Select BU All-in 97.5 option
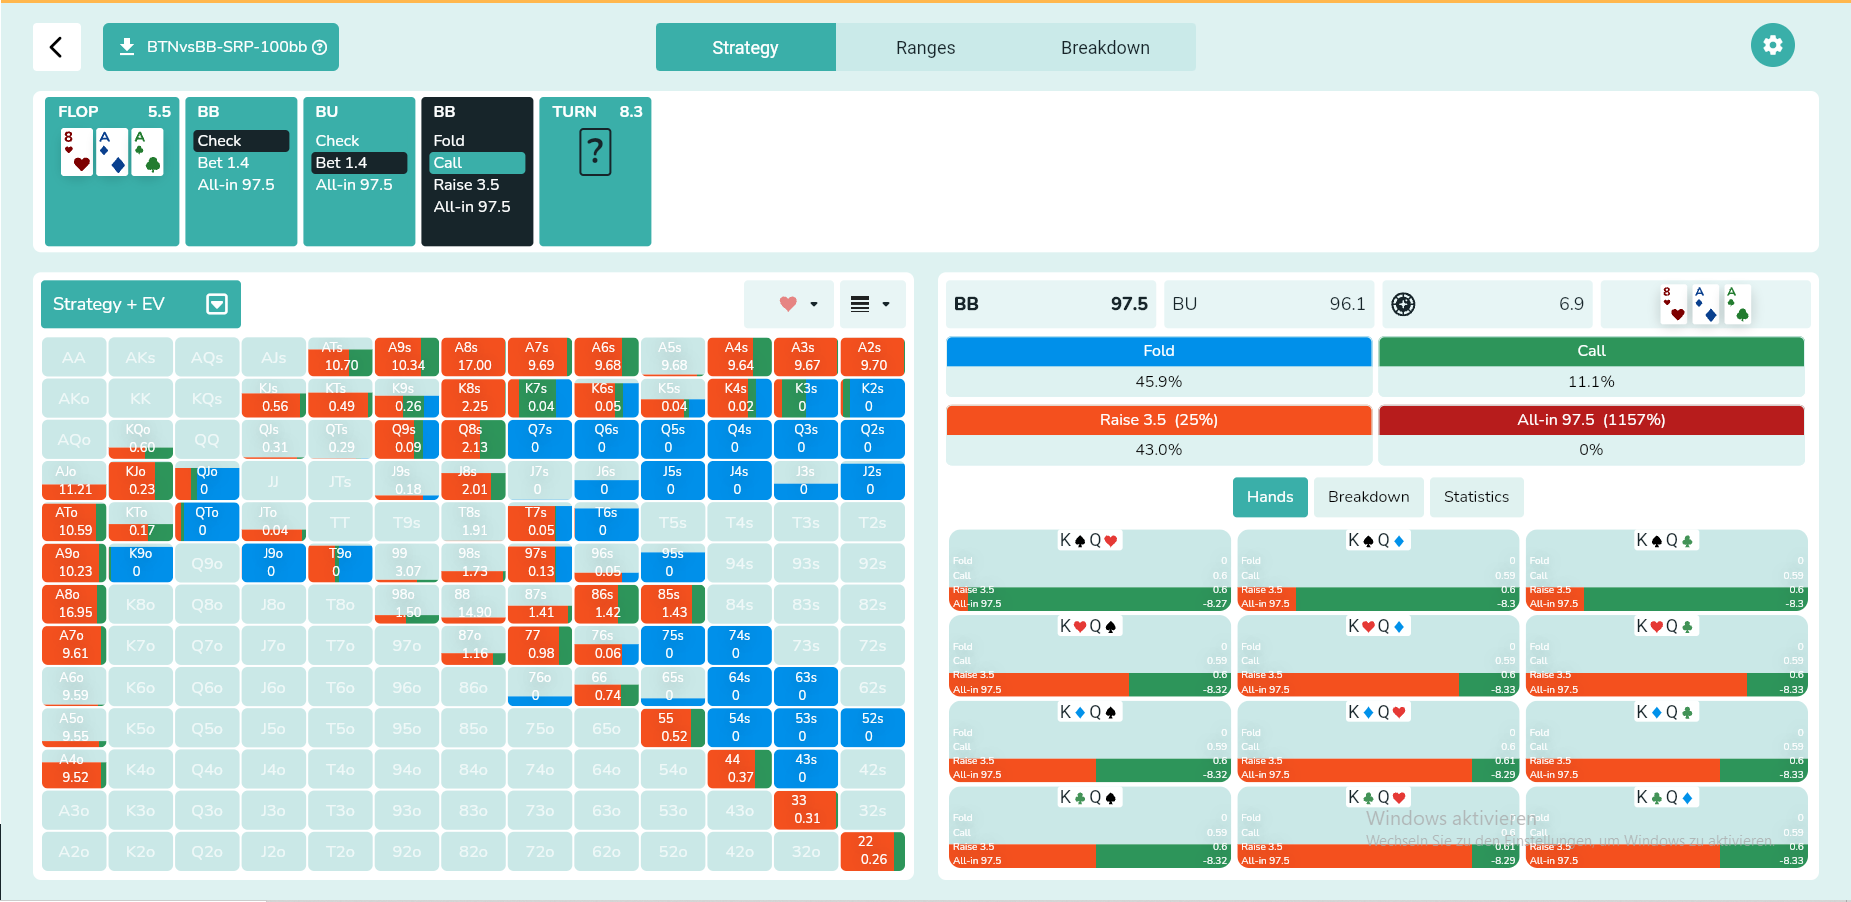 [354, 185]
